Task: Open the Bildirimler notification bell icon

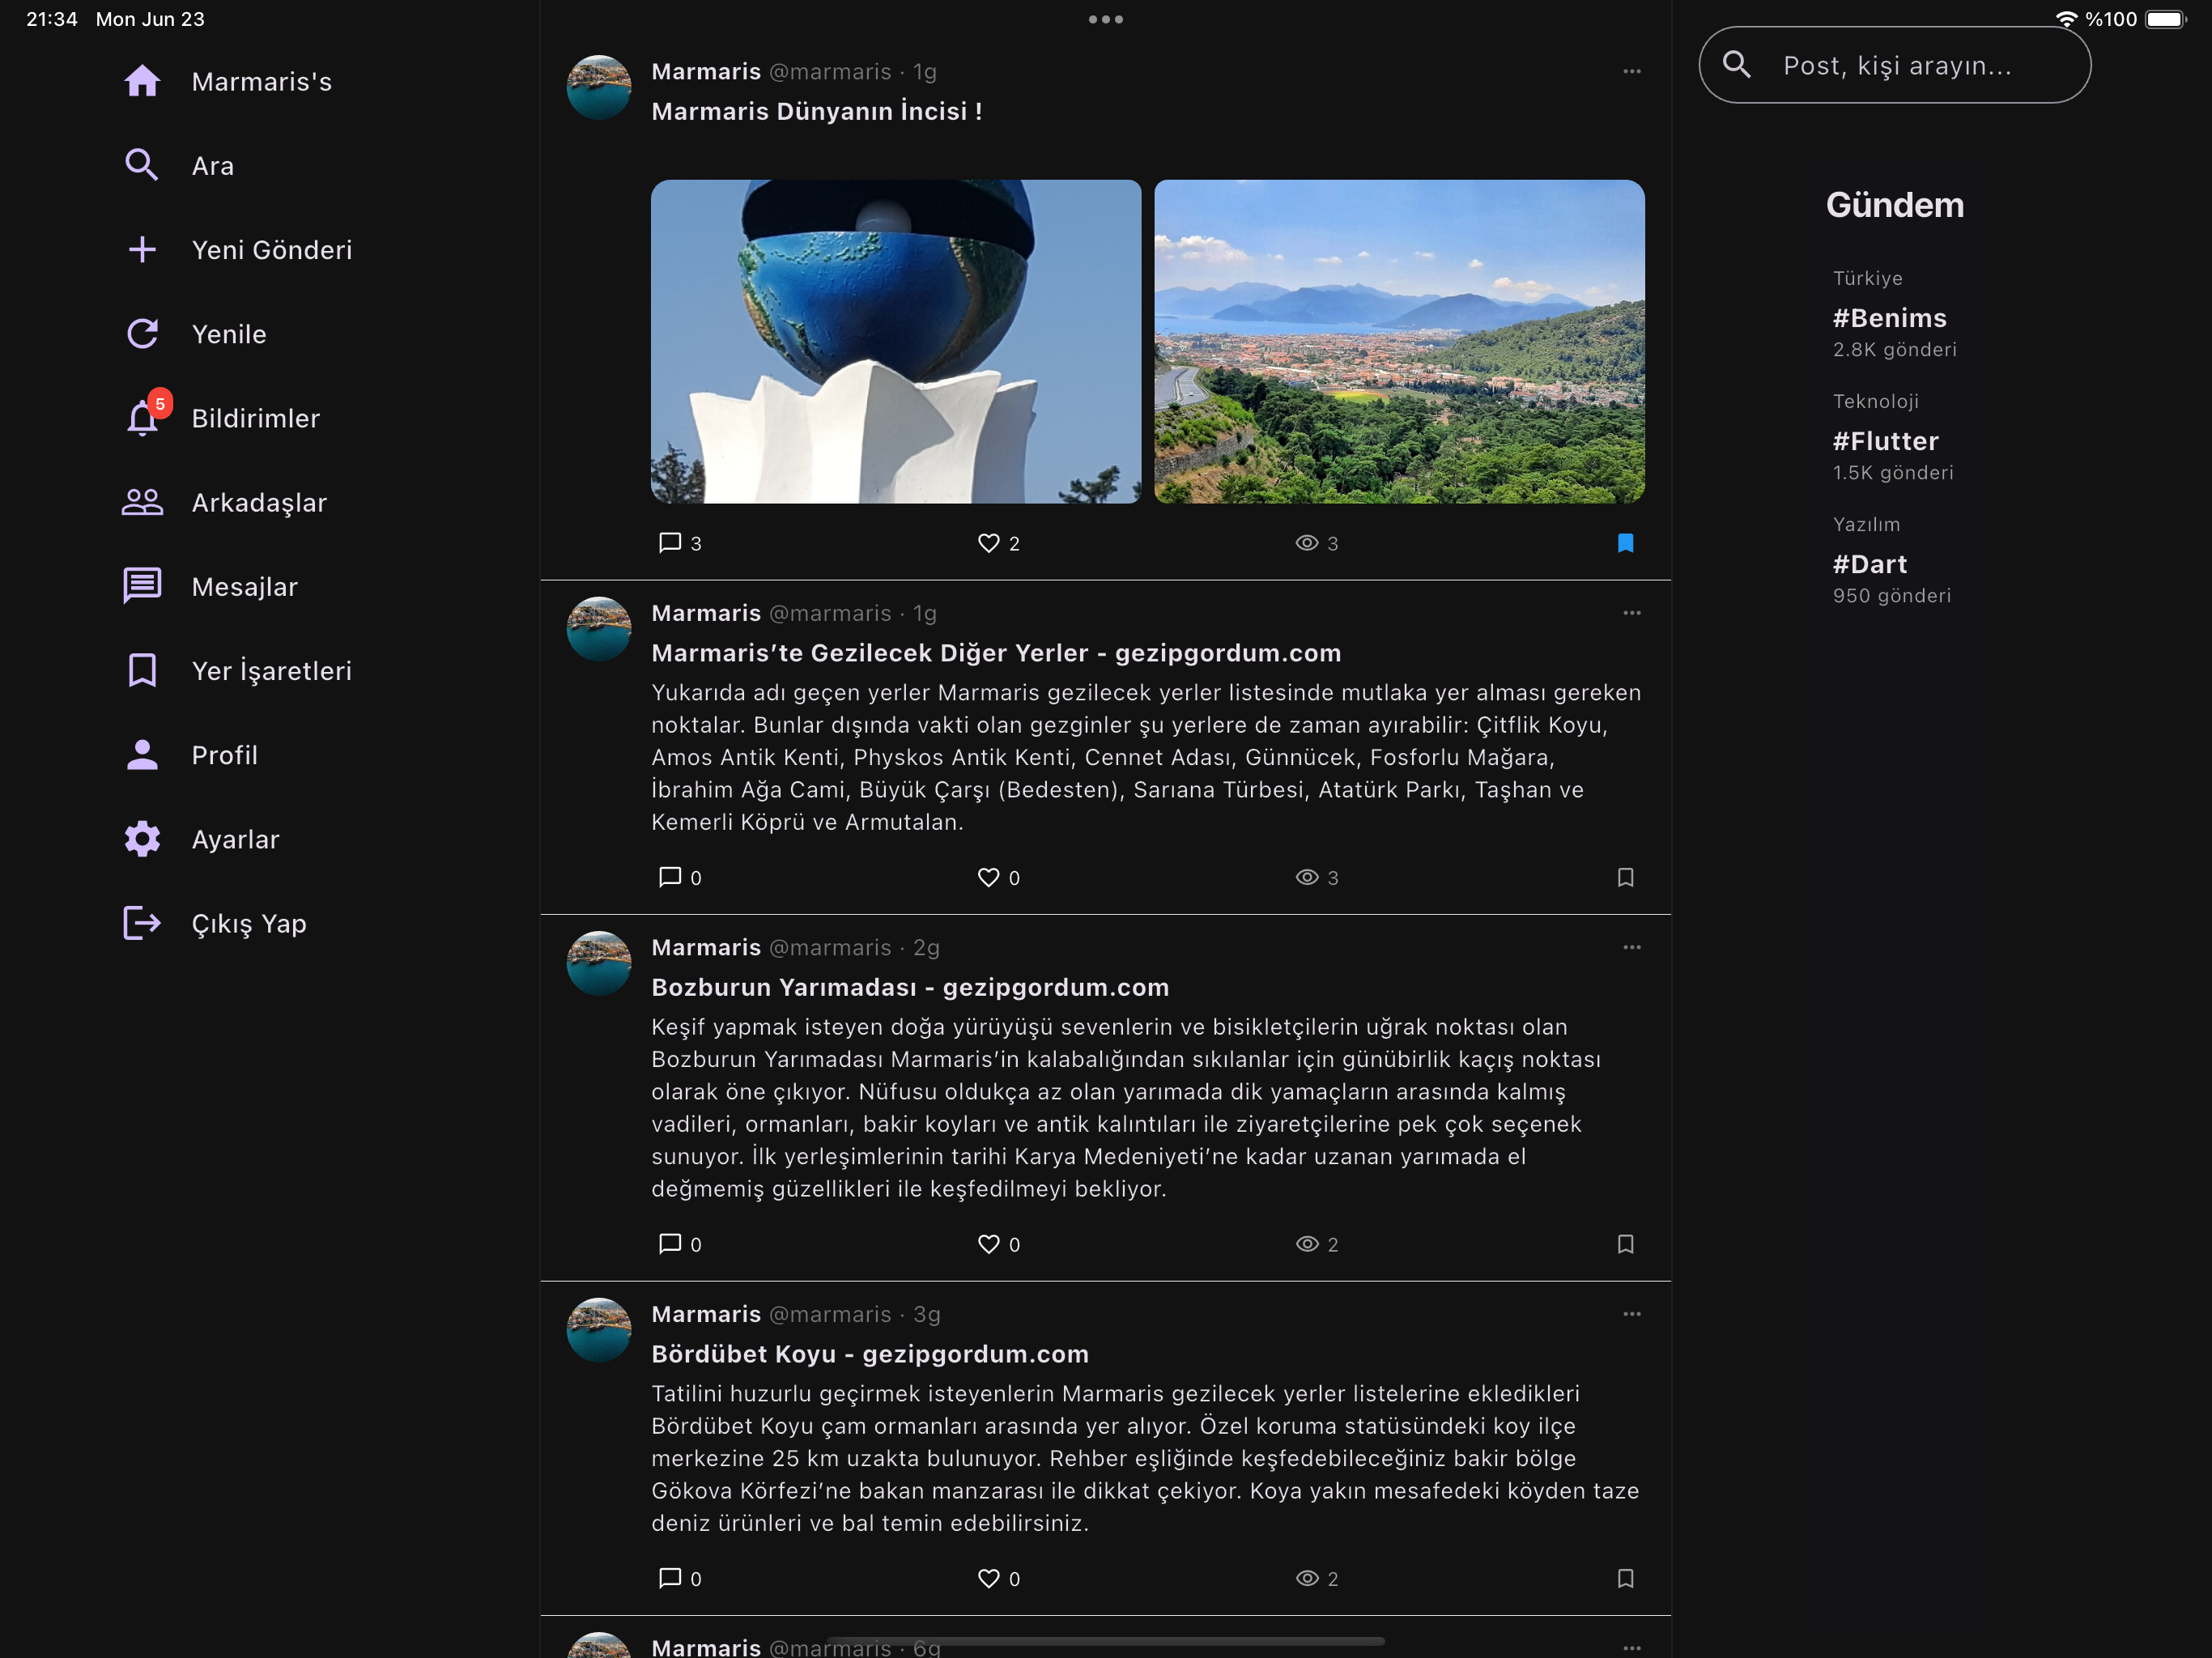Action: click(x=142, y=418)
